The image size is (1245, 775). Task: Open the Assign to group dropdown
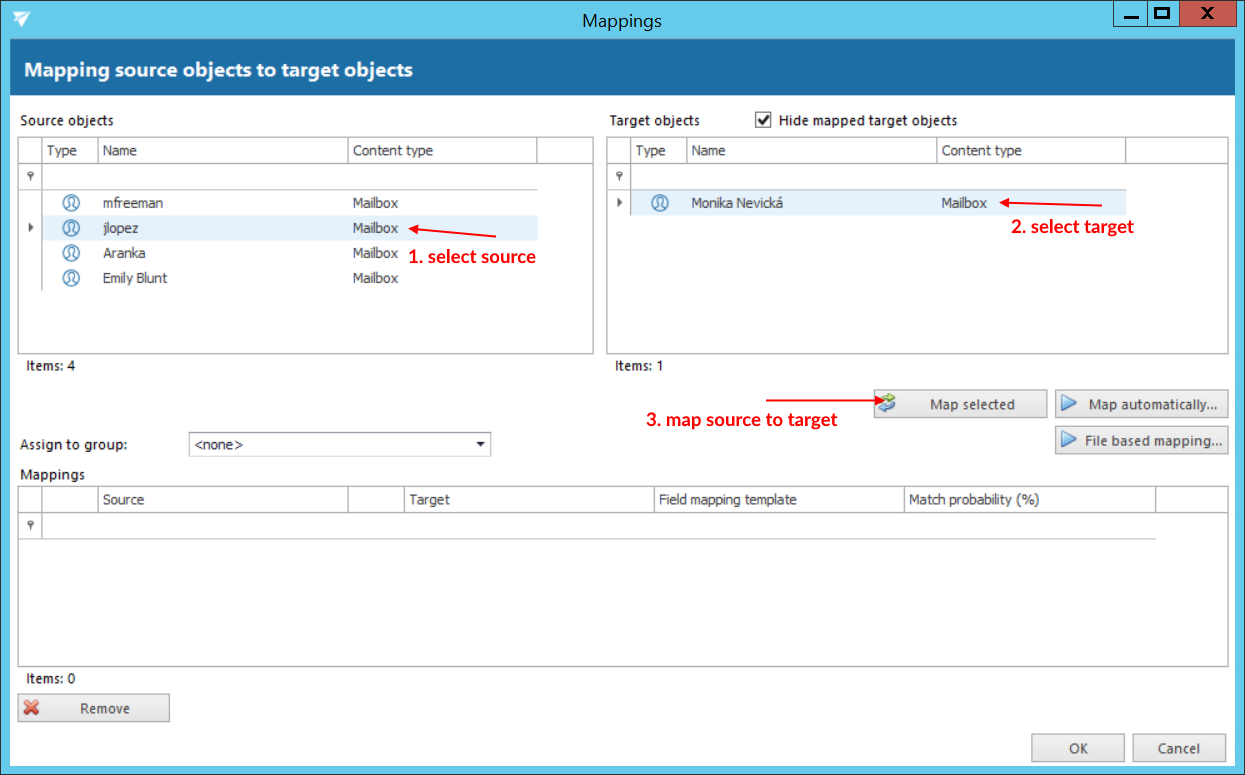tap(480, 444)
